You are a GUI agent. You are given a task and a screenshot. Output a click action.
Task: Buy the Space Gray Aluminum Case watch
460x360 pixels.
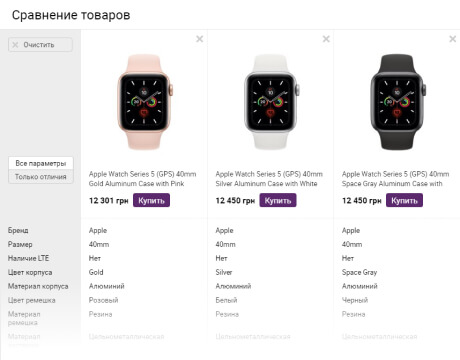[x=404, y=201]
